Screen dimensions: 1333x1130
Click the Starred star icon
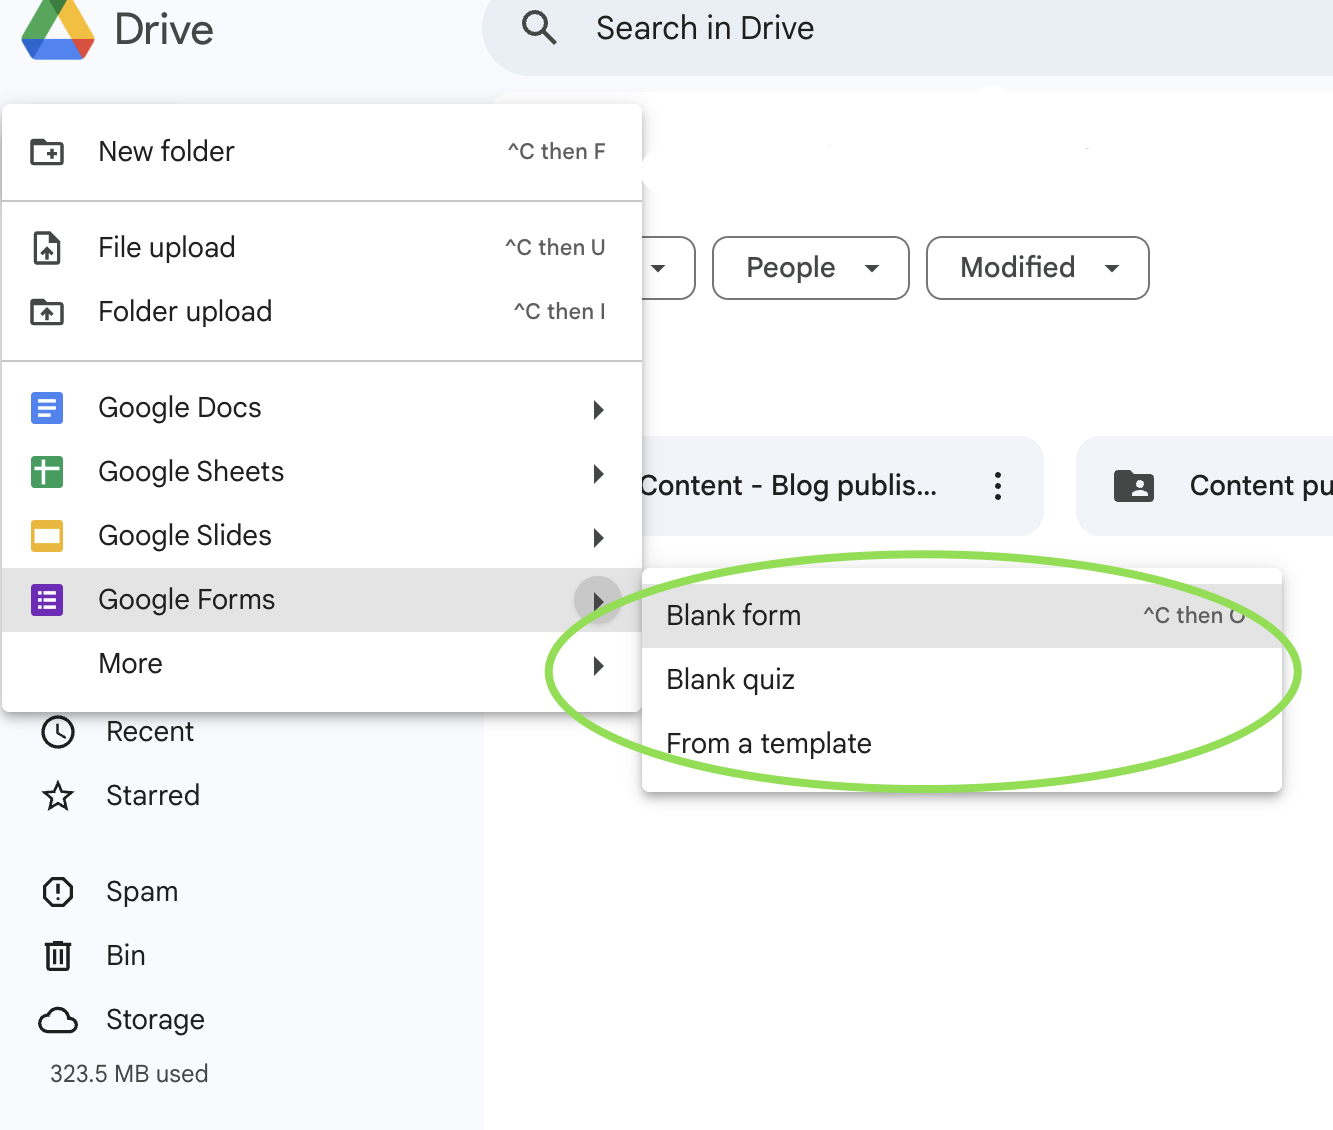tap(58, 796)
